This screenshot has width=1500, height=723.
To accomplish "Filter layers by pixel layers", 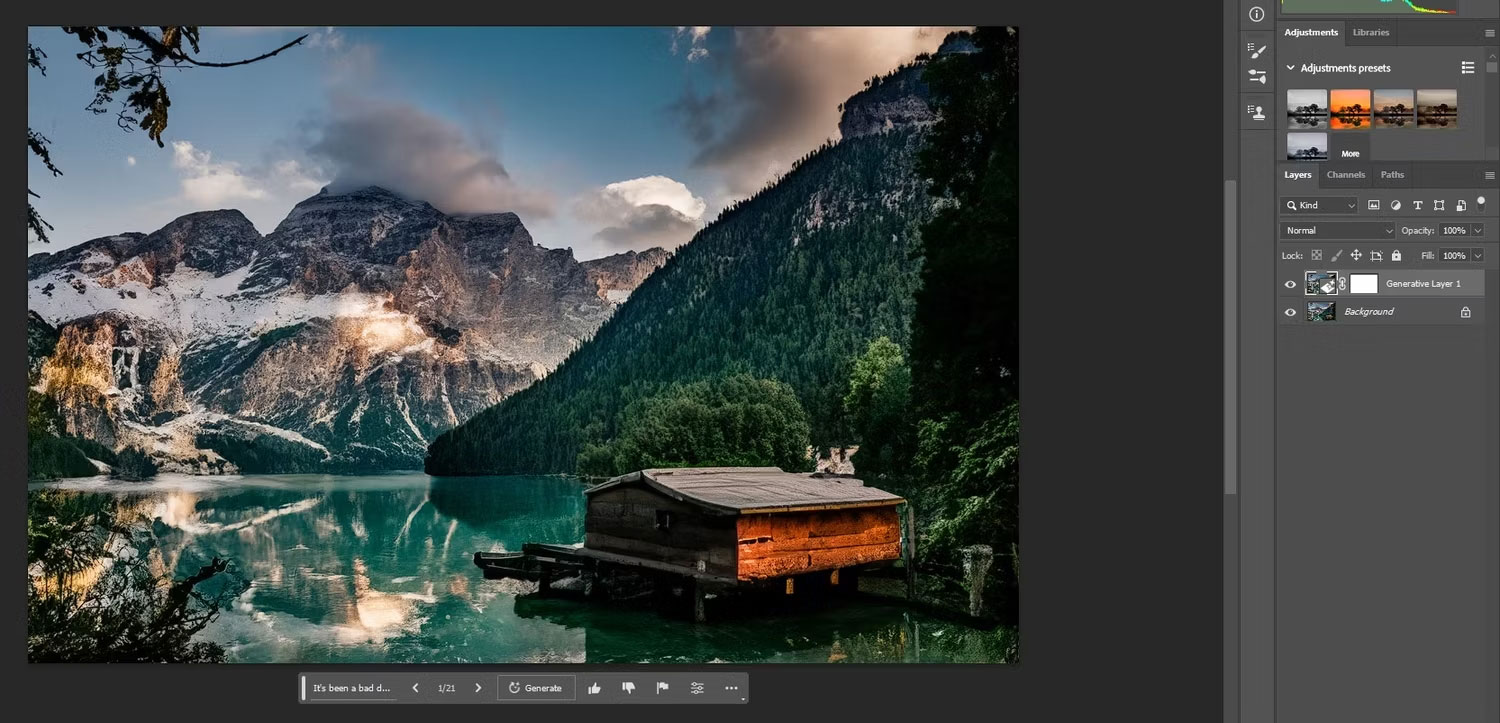I will [x=1374, y=205].
